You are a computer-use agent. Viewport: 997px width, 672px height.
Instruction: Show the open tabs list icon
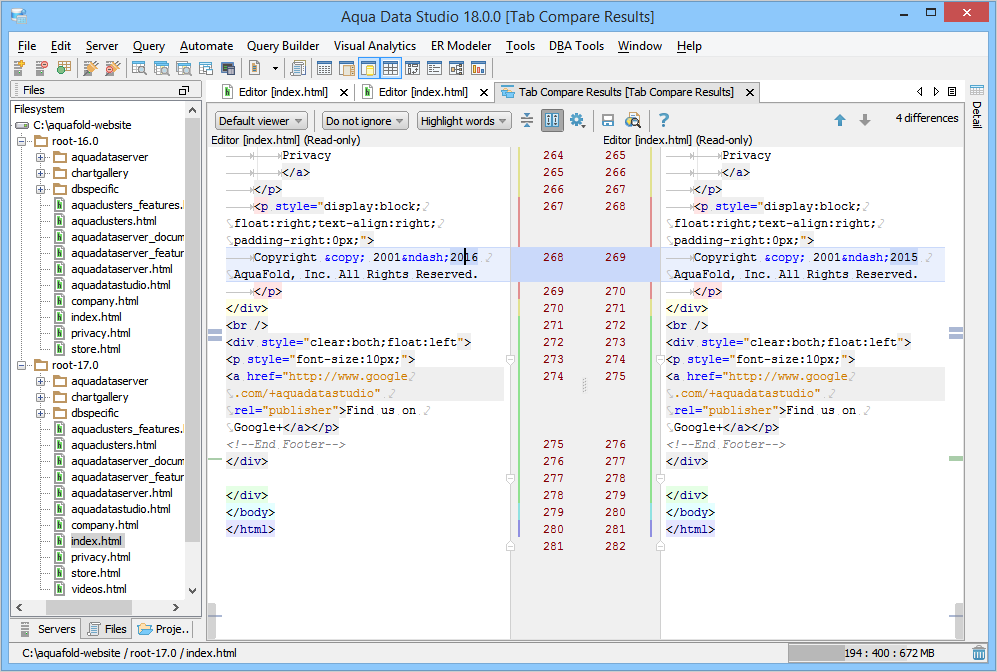coord(952,92)
